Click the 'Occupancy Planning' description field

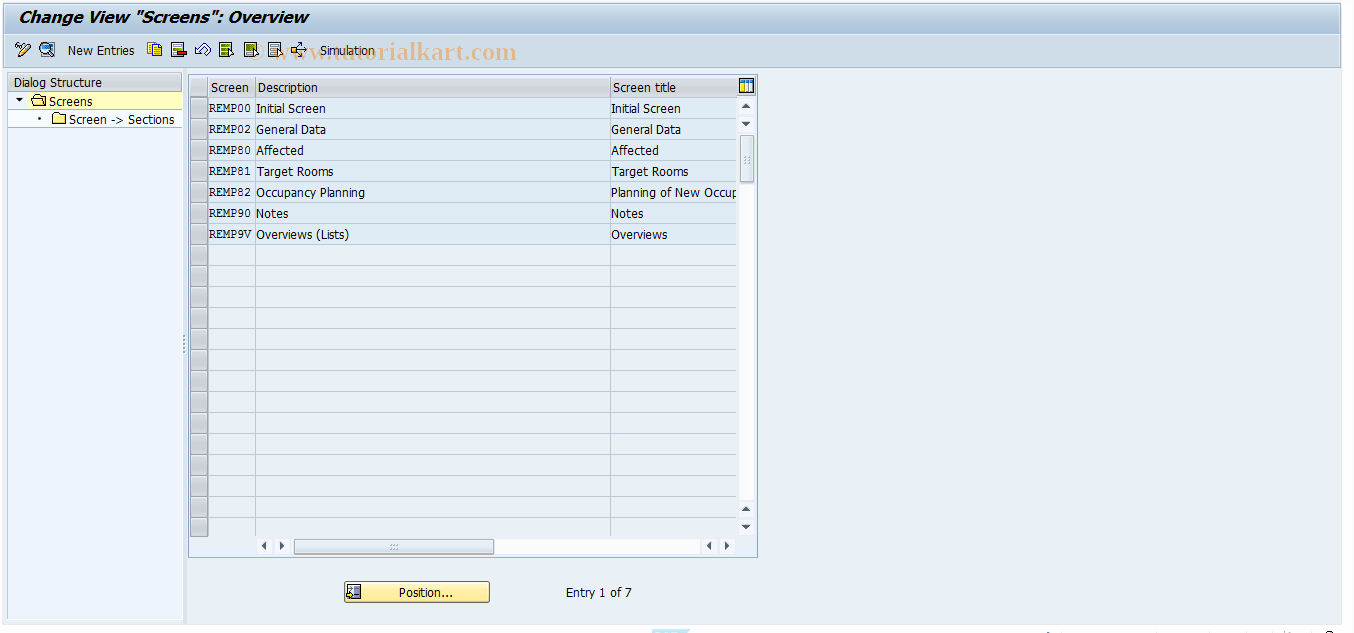tap(433, 192)
